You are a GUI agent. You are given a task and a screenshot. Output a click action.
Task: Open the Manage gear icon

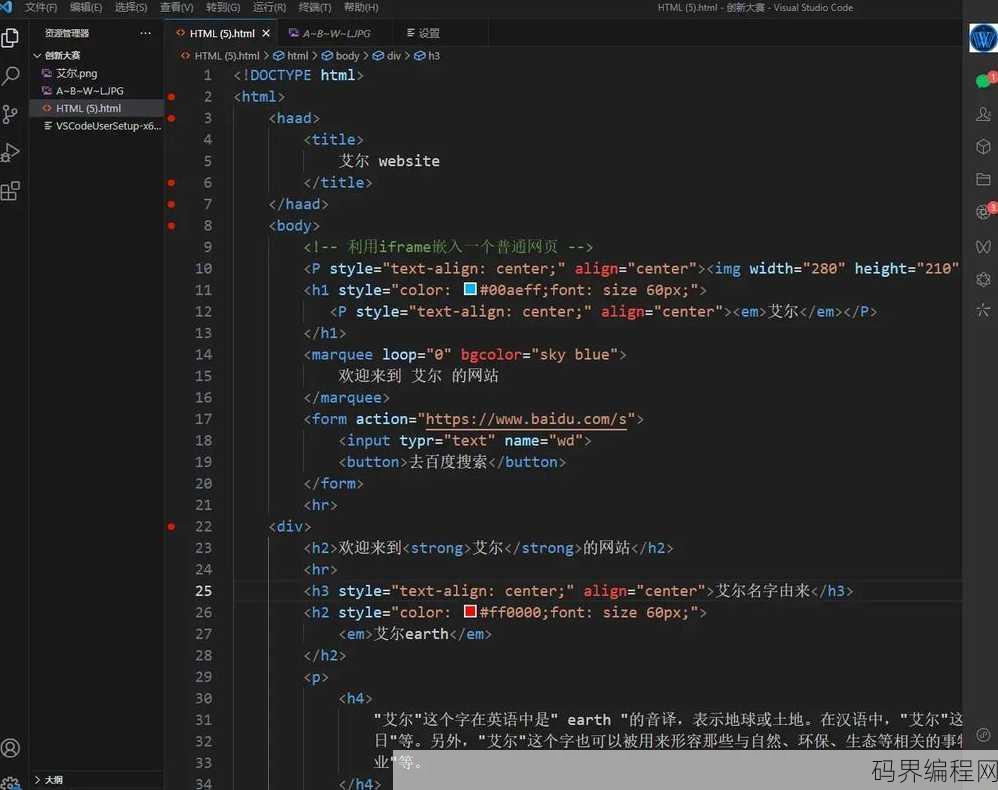point(10,782)
